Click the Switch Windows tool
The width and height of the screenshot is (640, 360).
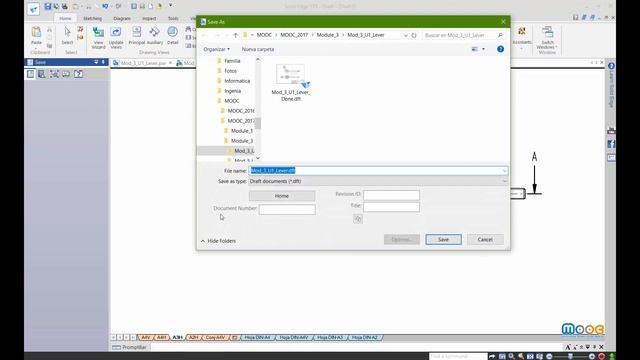[x=547, y=38]
